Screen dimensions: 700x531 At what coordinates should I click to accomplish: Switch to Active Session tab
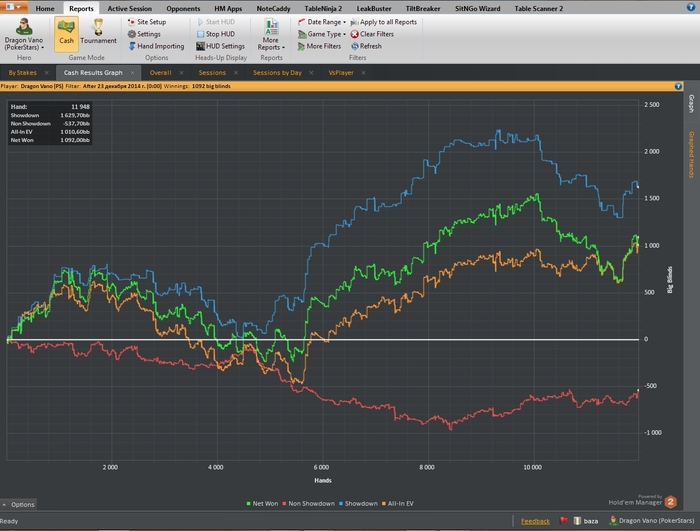point(129,8)
